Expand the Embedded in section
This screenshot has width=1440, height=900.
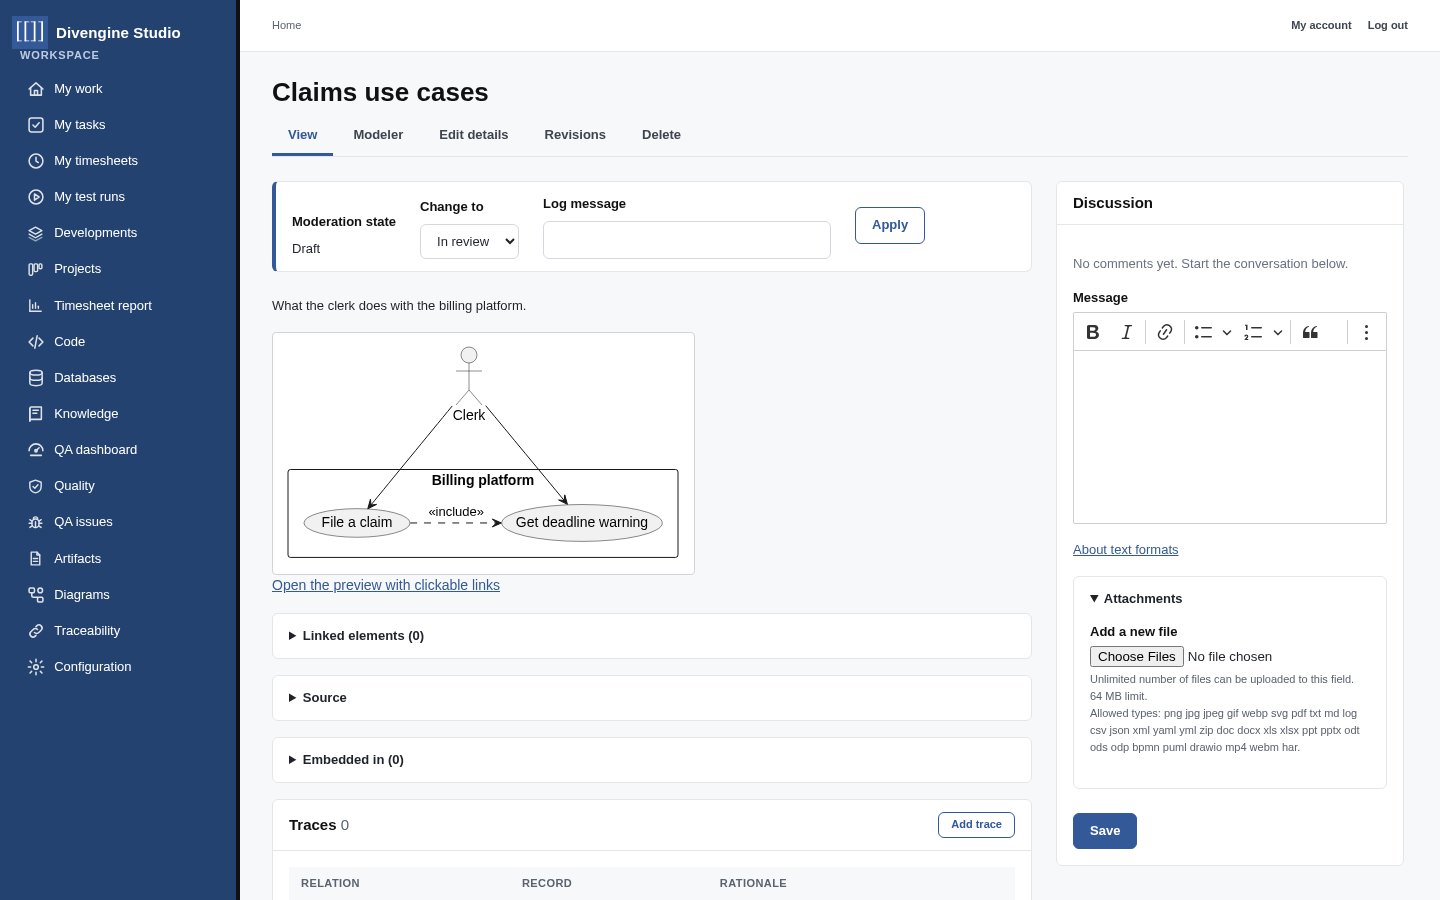point(652,760)
